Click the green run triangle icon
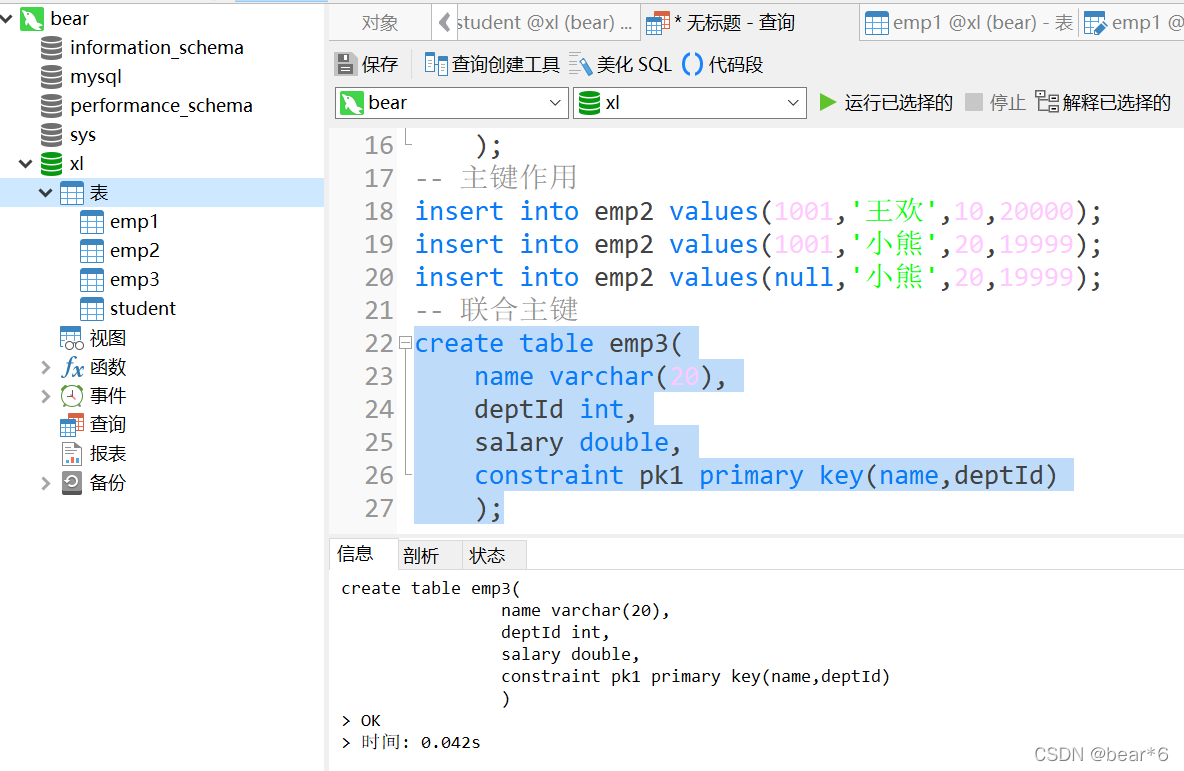The image size is (1184, 771). click(828, 102)
